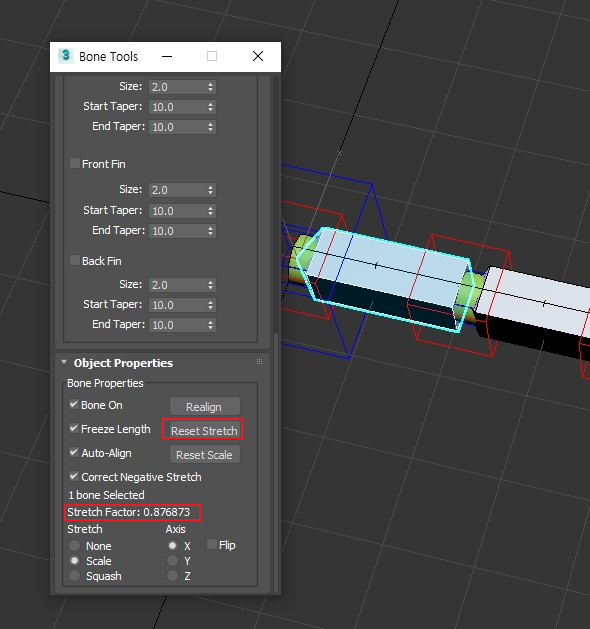Enable the Front Fin checkbox

[74, 163]
